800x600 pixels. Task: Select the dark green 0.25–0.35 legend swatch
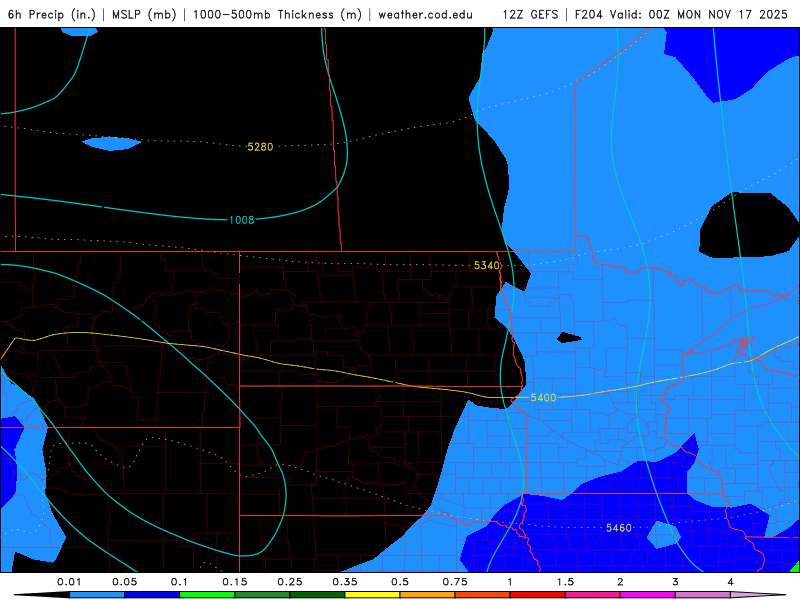pos(317,595)
